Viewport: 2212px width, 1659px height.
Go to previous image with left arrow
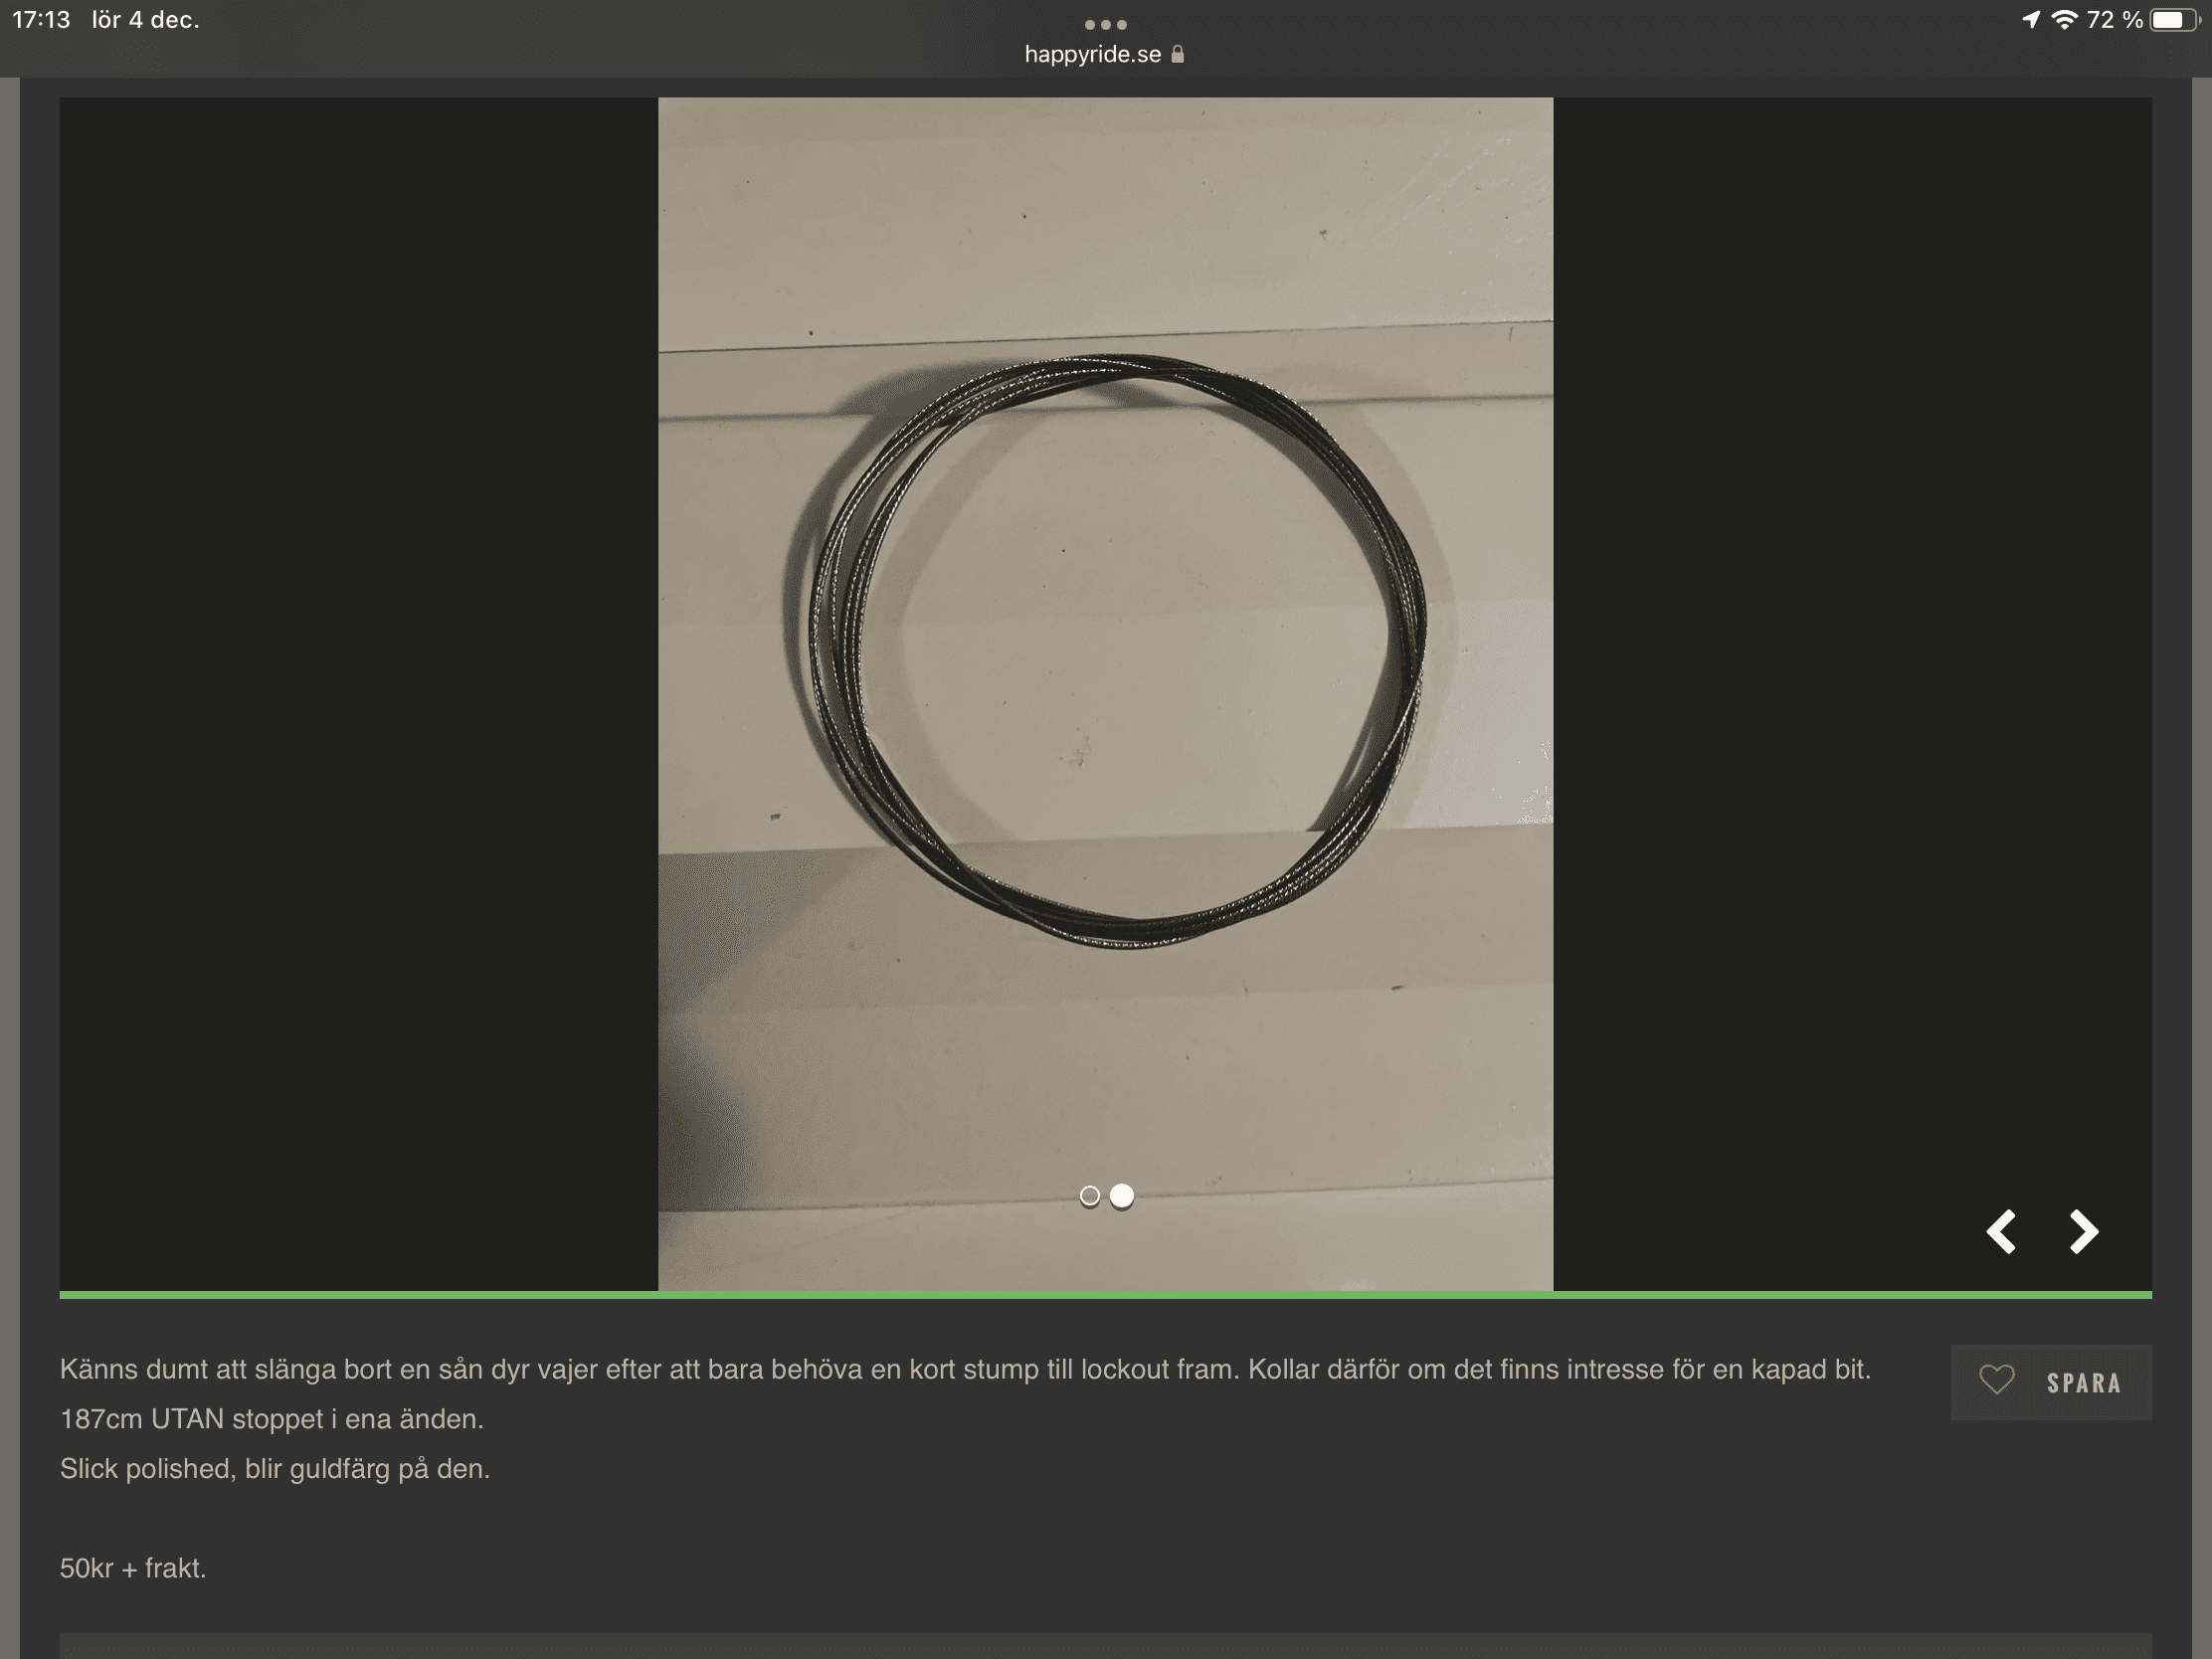pyautogui.click(x=2001, y=1231)
